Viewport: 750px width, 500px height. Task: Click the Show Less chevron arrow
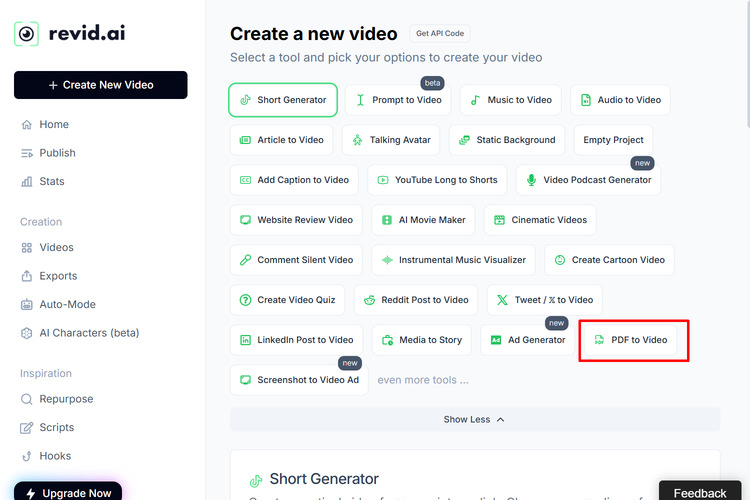[x=500, y=420]
